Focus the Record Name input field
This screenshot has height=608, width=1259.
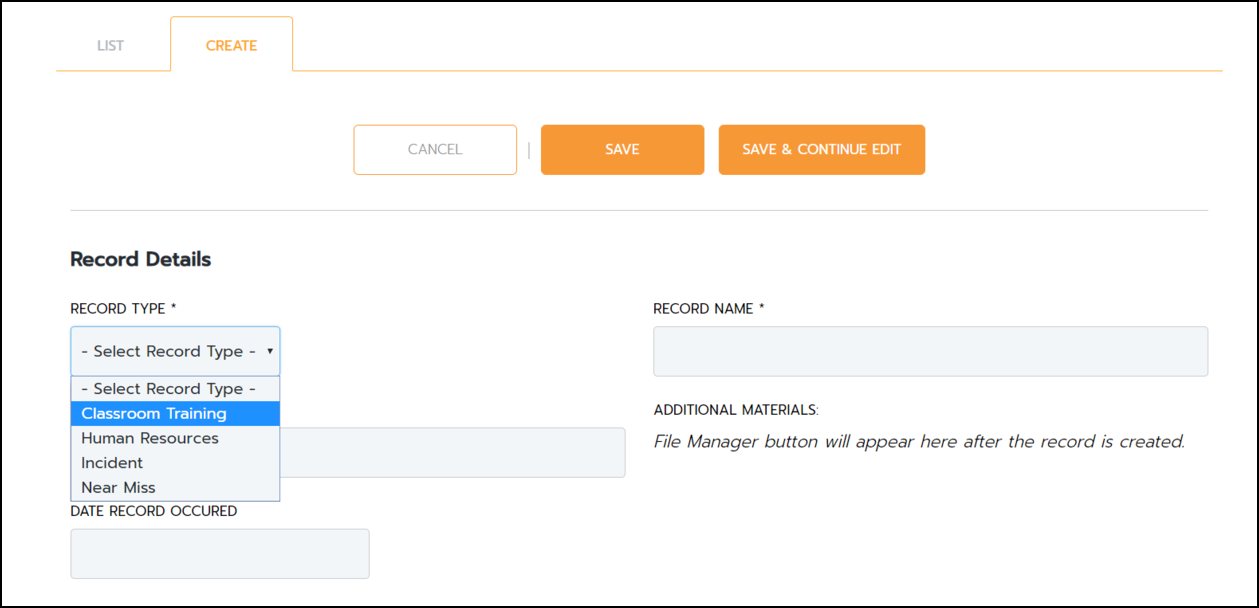coord(930,351)
